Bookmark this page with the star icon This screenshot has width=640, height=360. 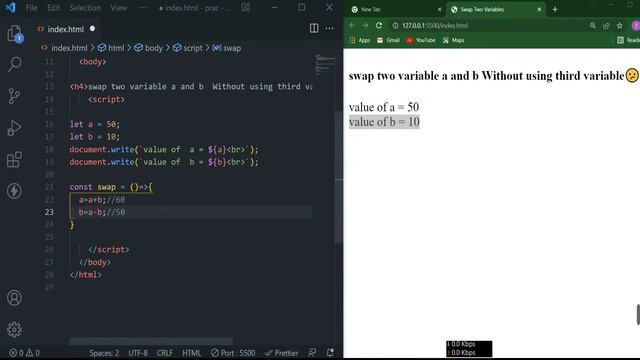point(620,25)
